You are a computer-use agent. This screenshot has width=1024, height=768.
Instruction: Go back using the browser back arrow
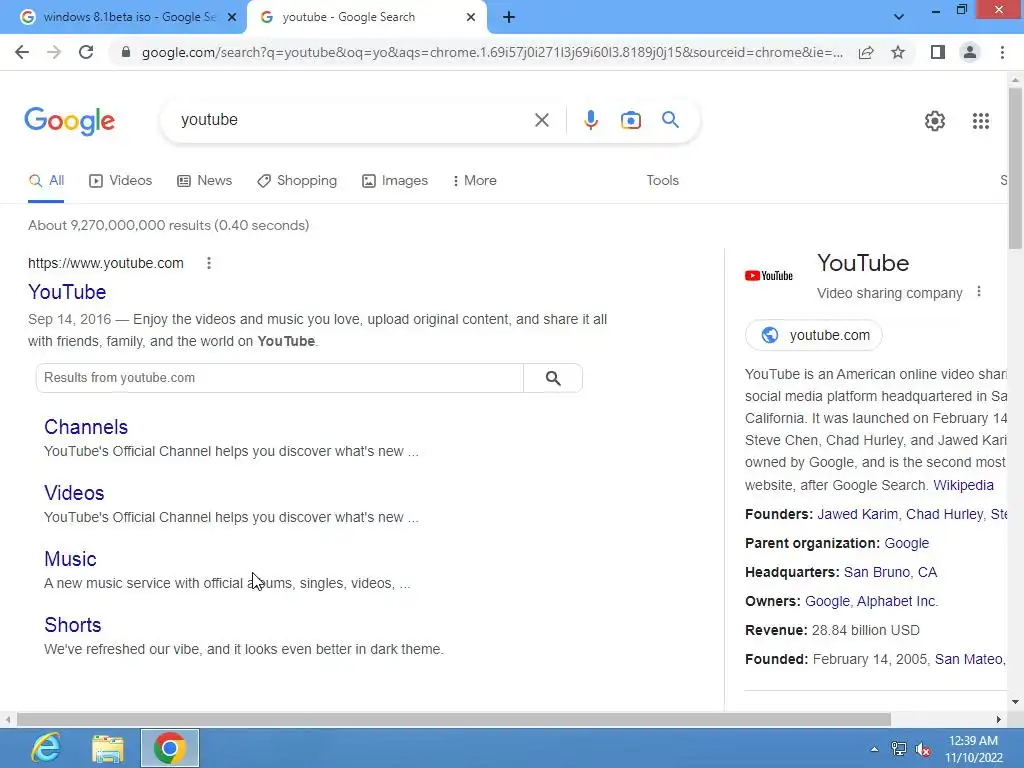22,52
